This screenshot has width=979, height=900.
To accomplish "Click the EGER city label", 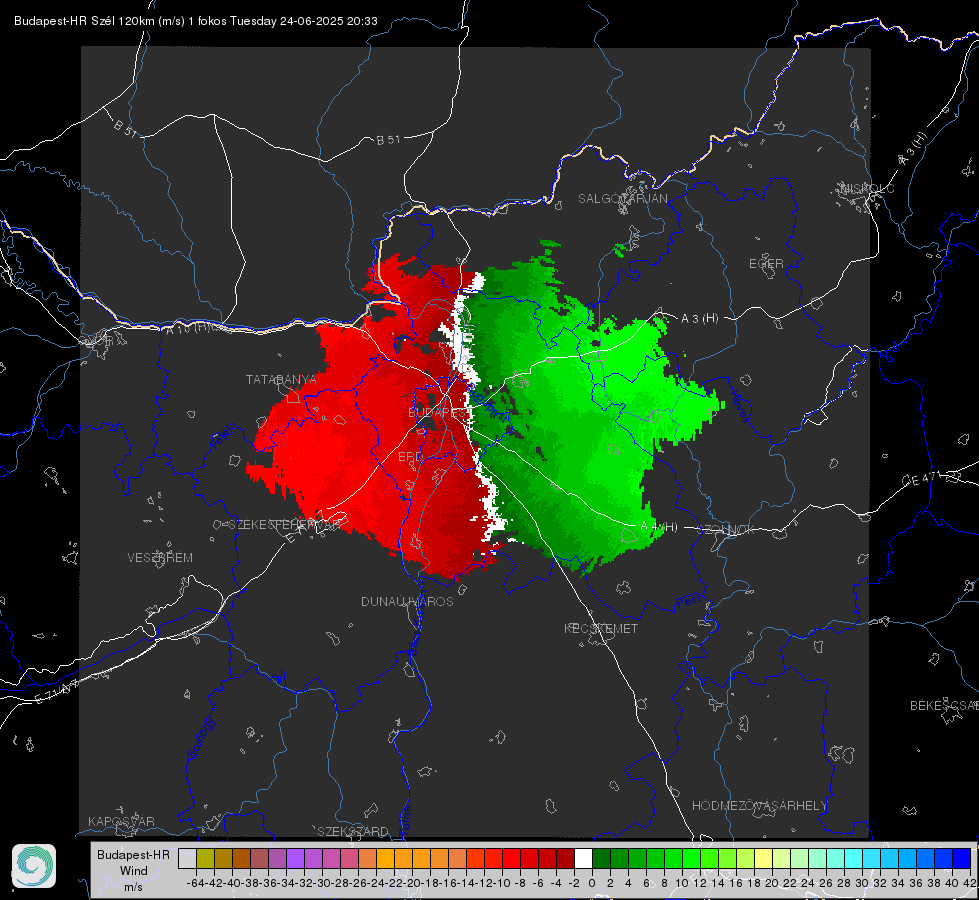I will (766, 264).
